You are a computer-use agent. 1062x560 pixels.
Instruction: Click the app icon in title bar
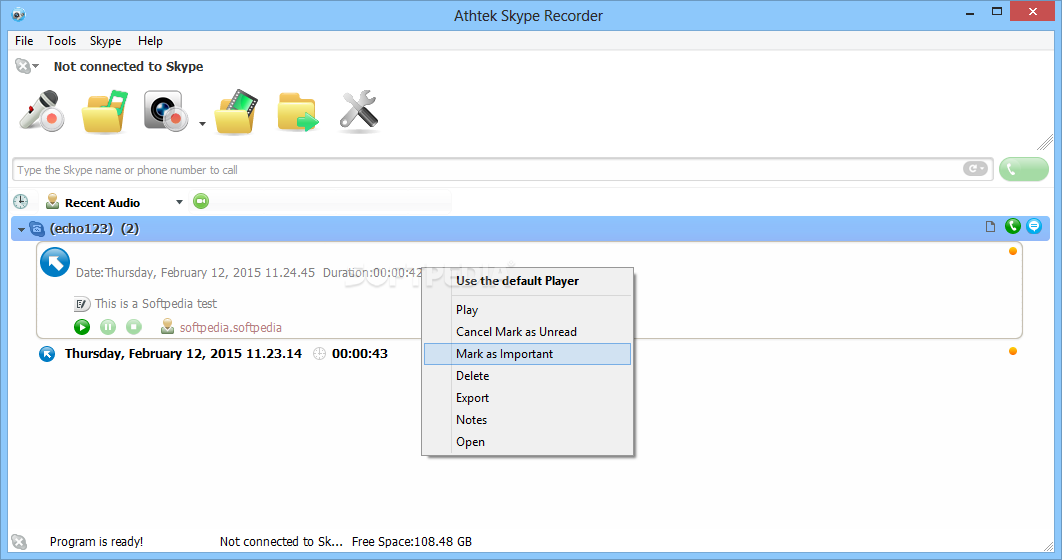point(18,15)
